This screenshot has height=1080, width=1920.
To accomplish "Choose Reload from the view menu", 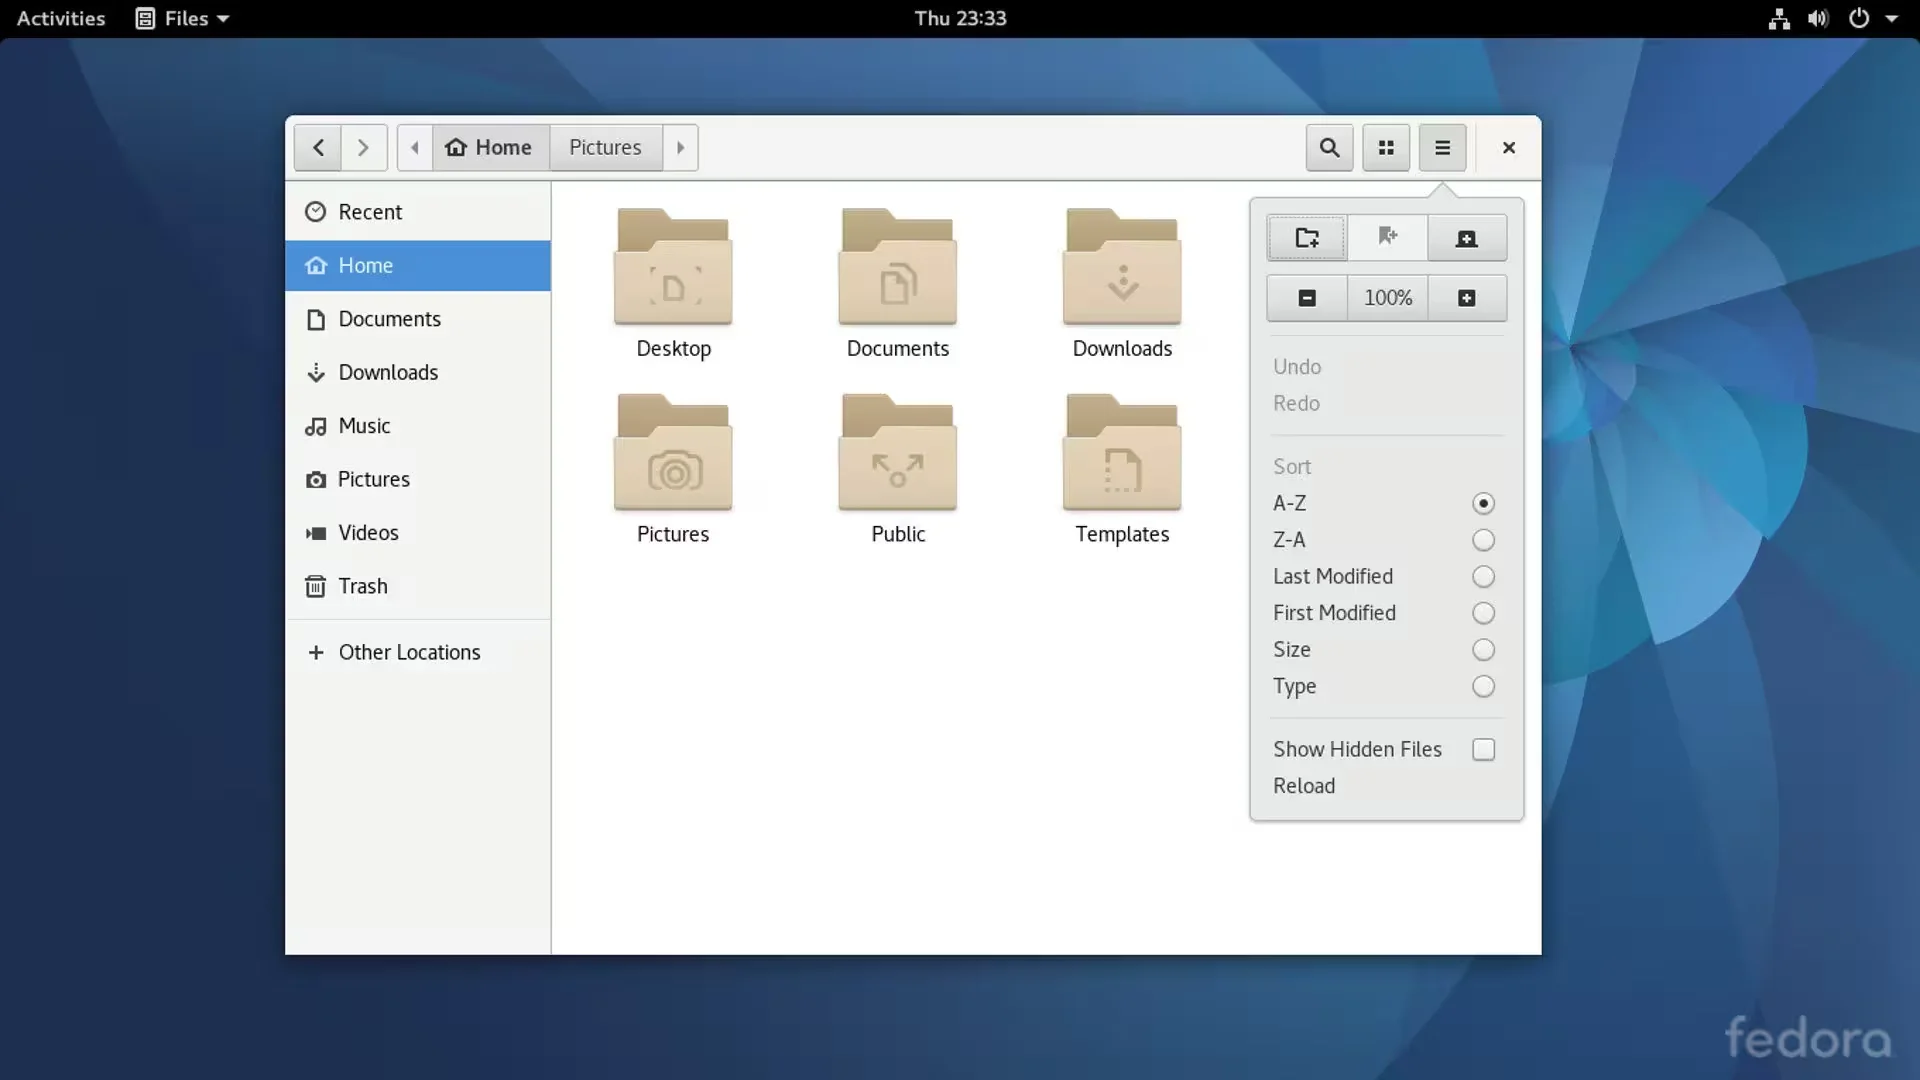I will point(1304,786).
